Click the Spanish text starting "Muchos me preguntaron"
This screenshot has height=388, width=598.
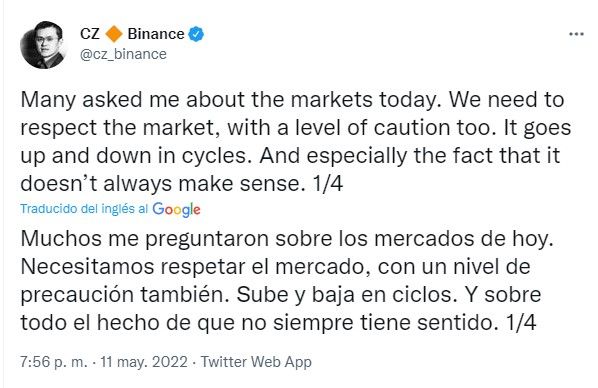287,281
